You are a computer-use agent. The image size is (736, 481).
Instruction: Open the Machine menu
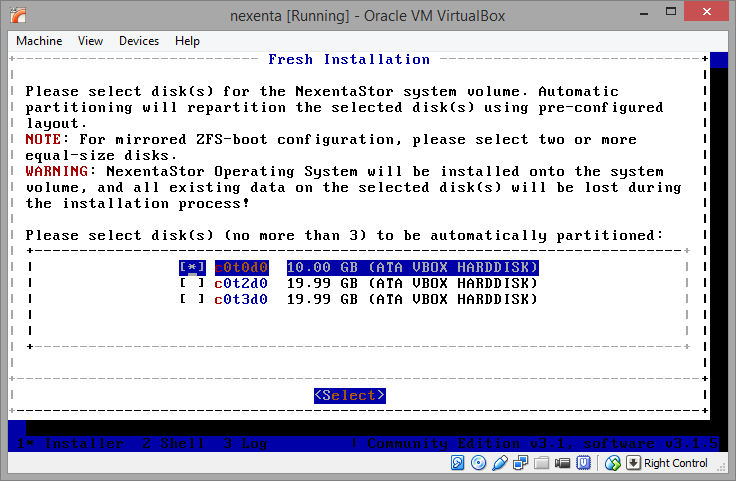[39, 41]
